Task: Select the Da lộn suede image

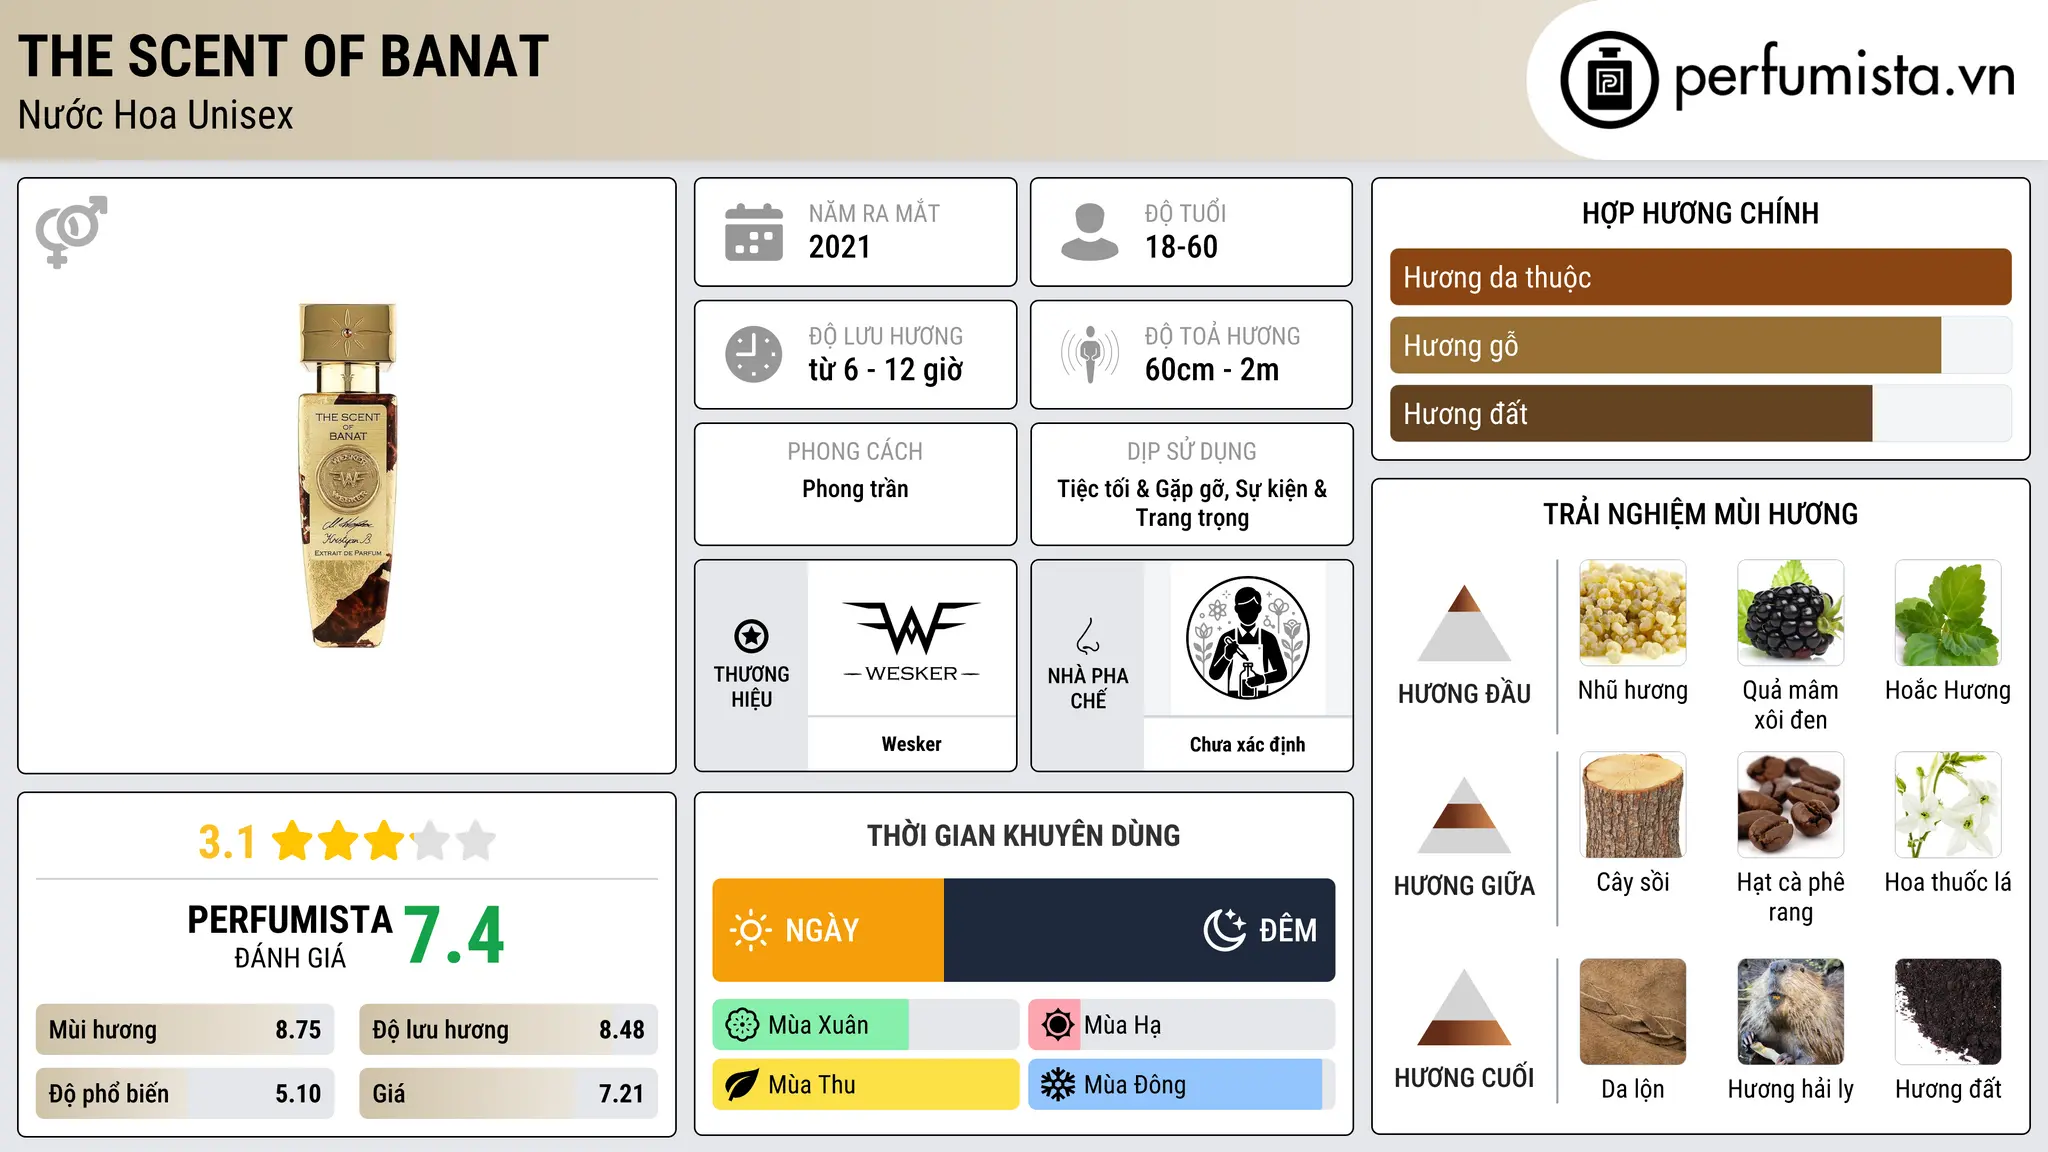Action: (x=1633, y=1012)
